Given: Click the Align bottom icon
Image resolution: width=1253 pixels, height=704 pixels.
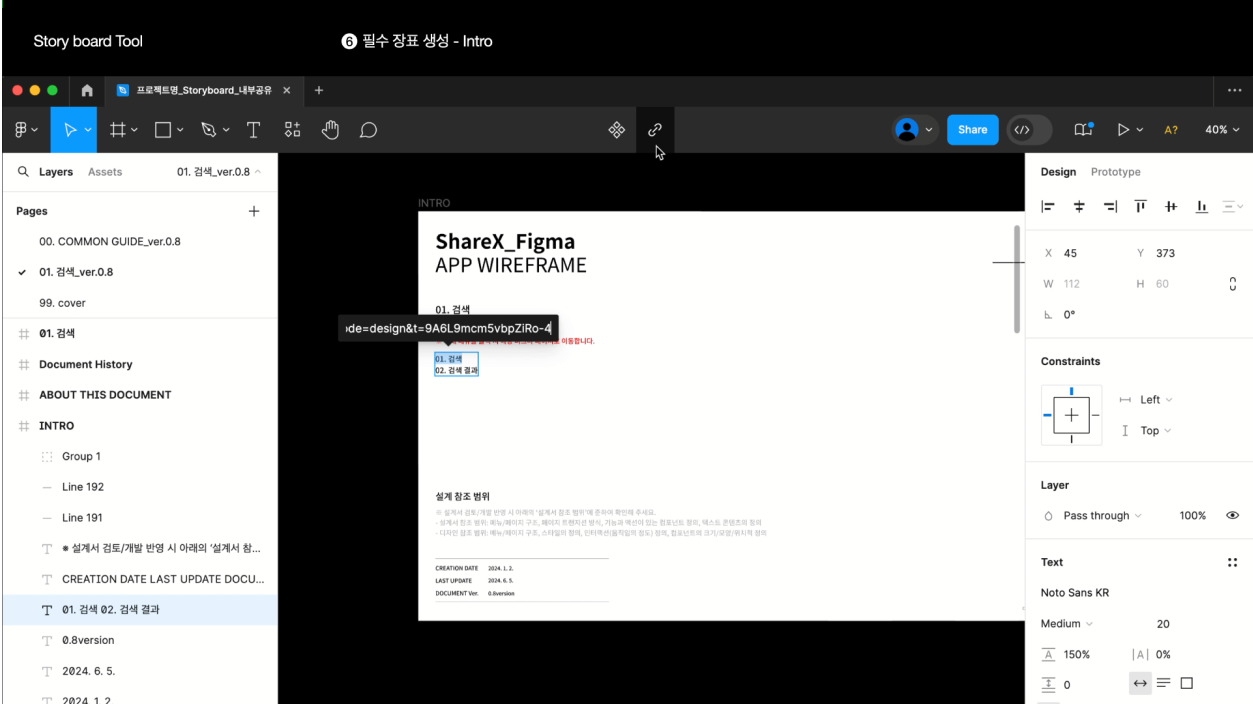Looking at the screenshot, I should (x=1202, y=207).
